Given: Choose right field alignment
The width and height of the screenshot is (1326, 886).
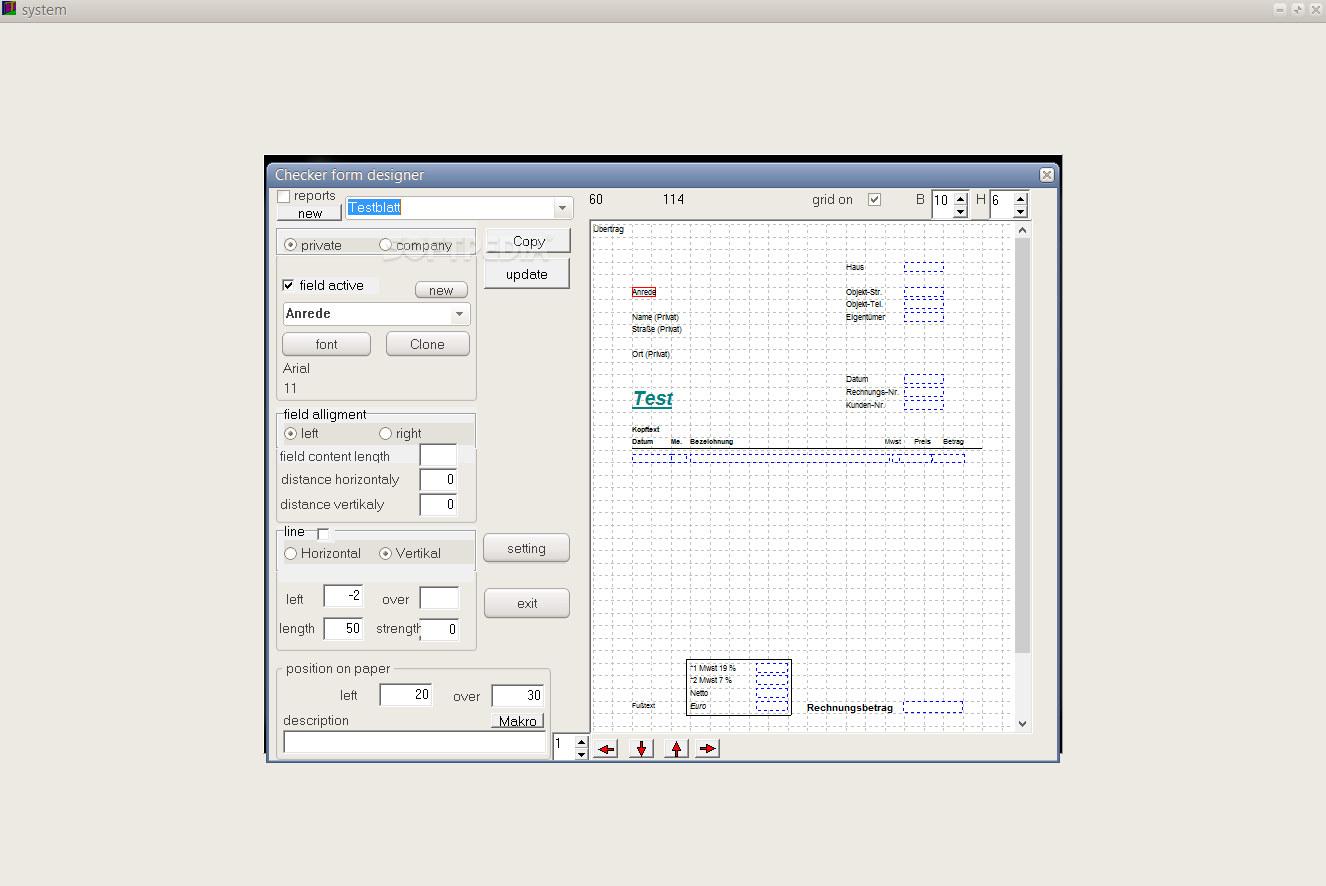Looking at the screenshot, I should [x=386, y=434].
